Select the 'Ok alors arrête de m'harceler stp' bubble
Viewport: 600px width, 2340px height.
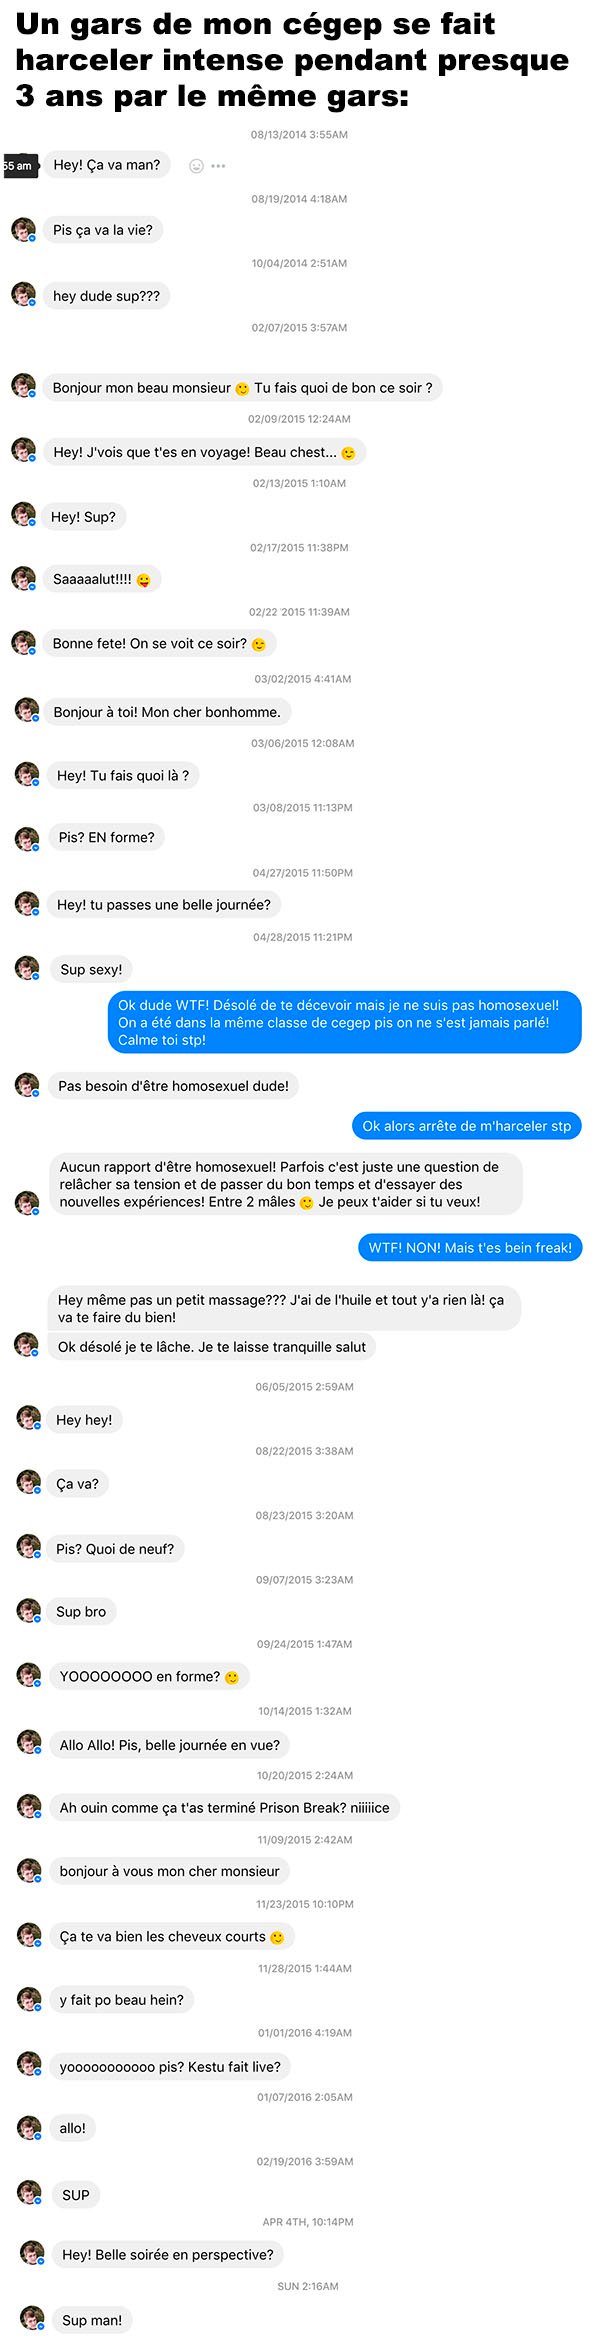[x=467, y=1126]
